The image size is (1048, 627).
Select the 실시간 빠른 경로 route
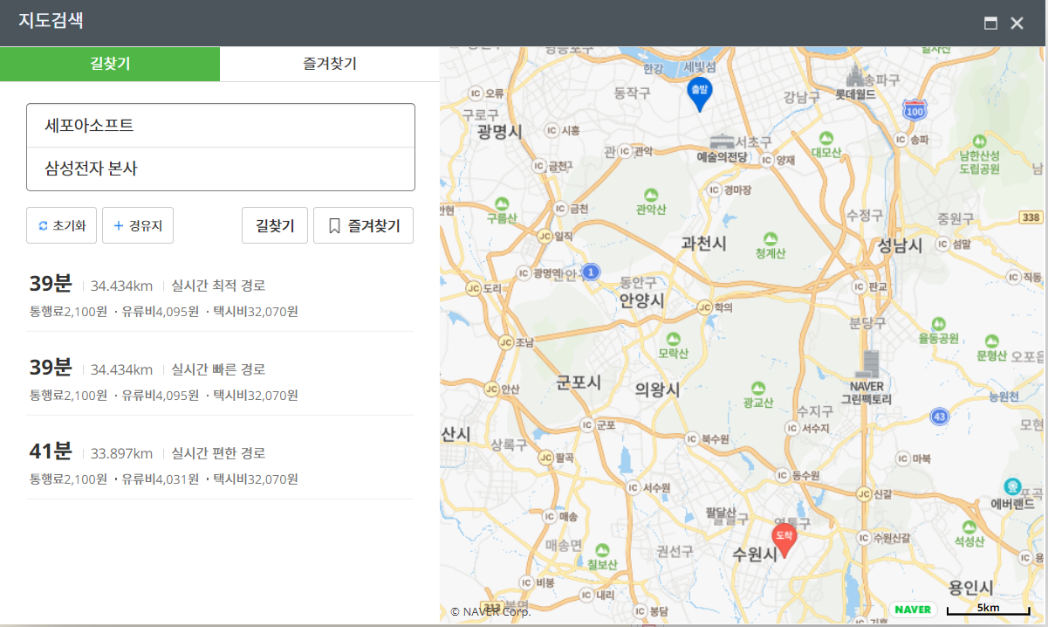pos(220,380)
